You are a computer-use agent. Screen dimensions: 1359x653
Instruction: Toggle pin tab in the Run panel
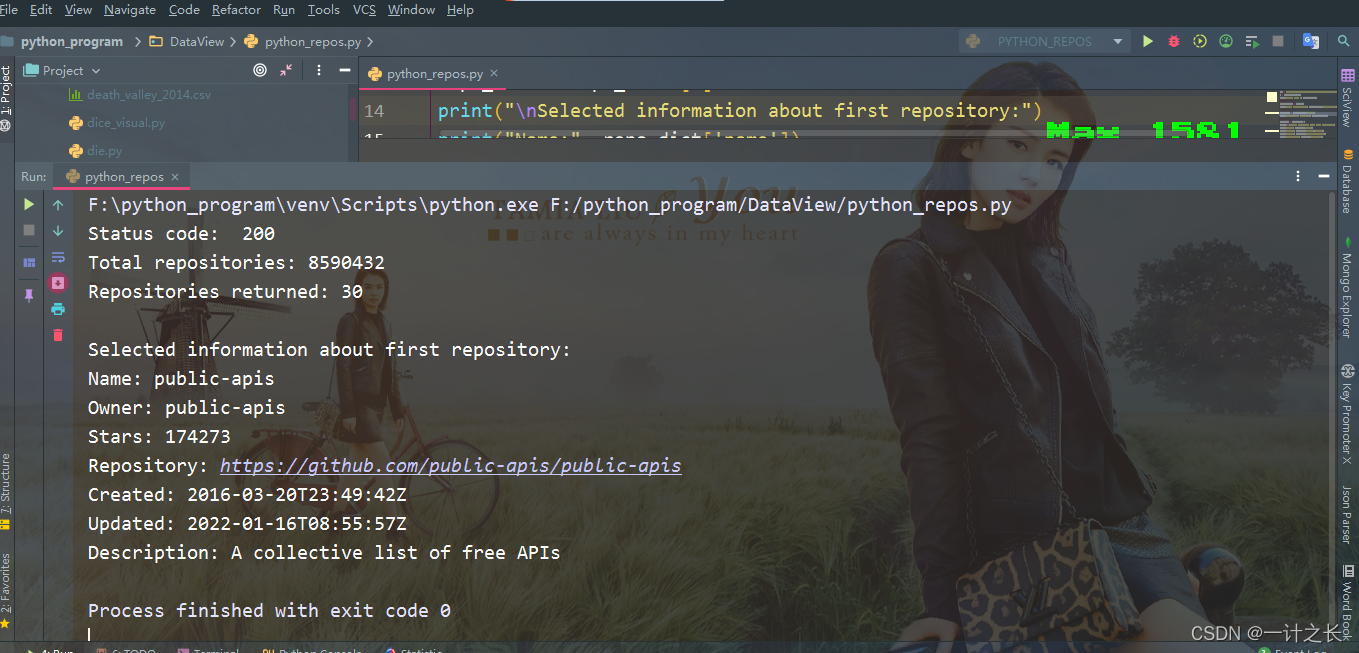[x=29, y=295]
